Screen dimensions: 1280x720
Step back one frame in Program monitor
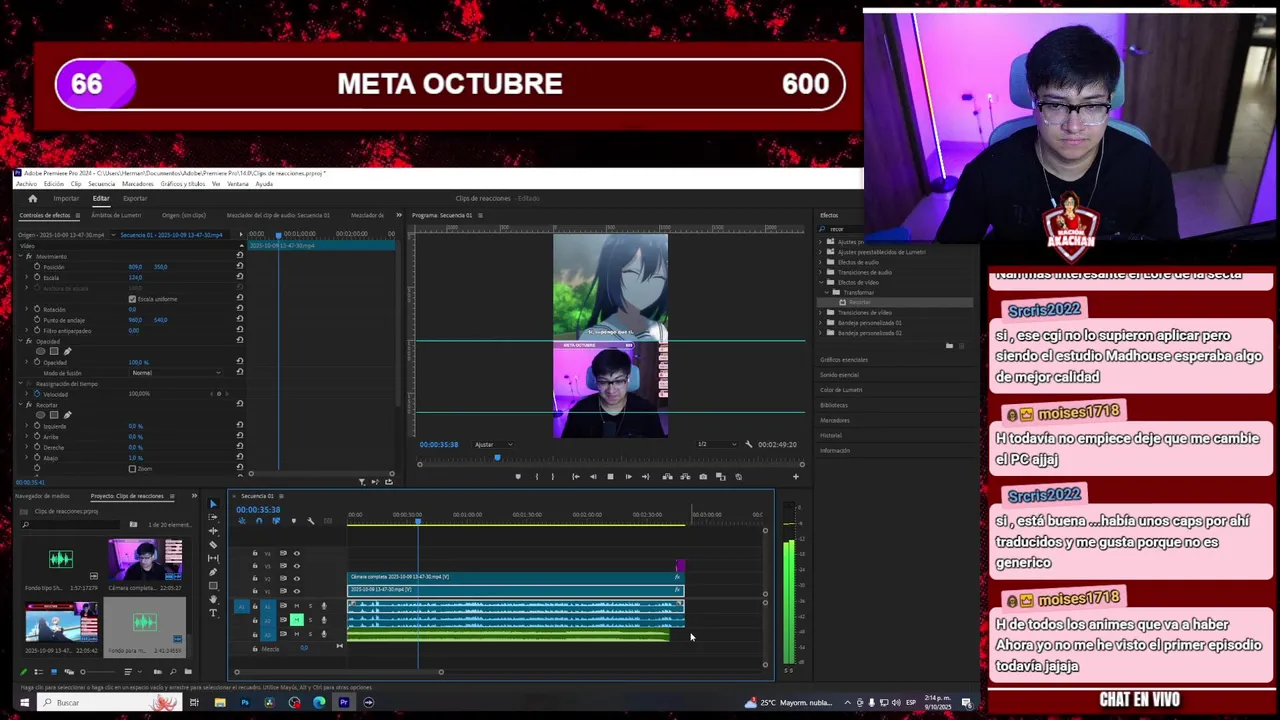coord(593,477)
